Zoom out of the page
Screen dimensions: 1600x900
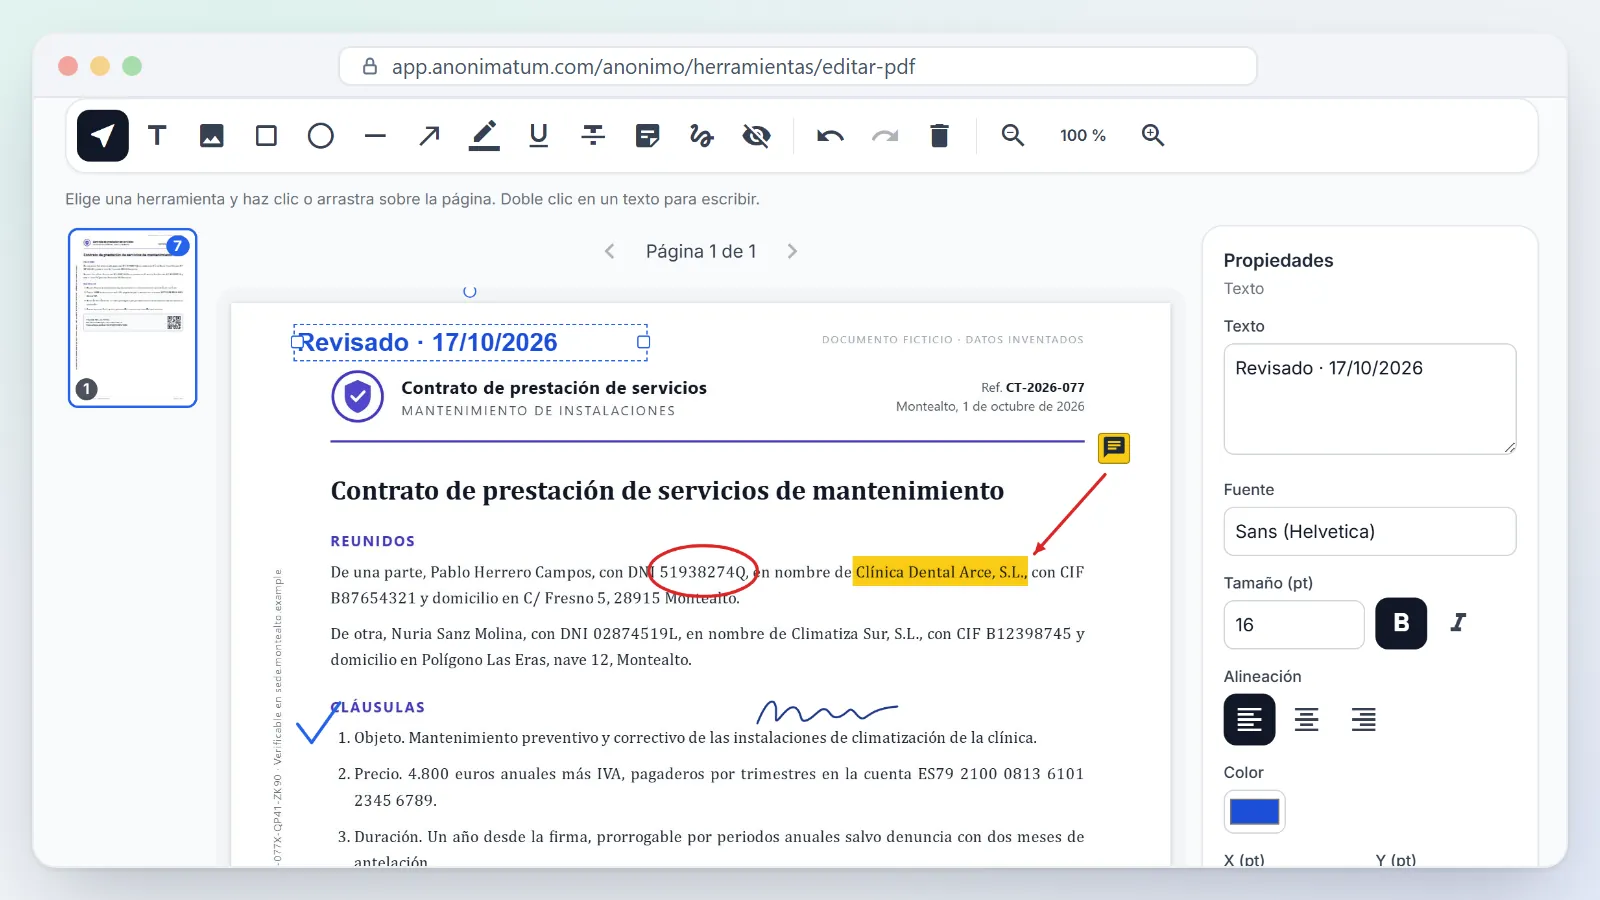(x=1013, y=136)
